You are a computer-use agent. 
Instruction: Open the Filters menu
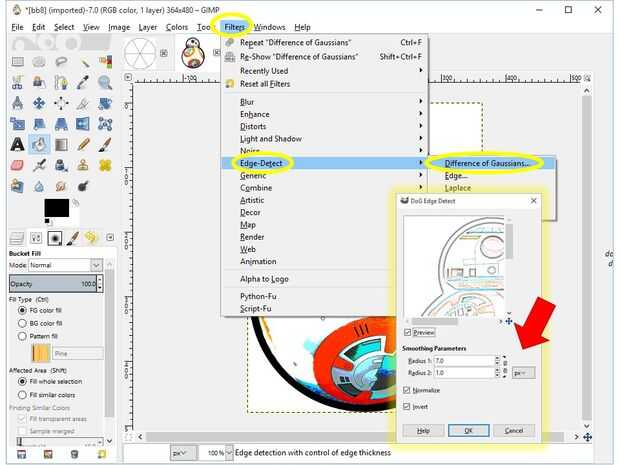click(234, 27)
